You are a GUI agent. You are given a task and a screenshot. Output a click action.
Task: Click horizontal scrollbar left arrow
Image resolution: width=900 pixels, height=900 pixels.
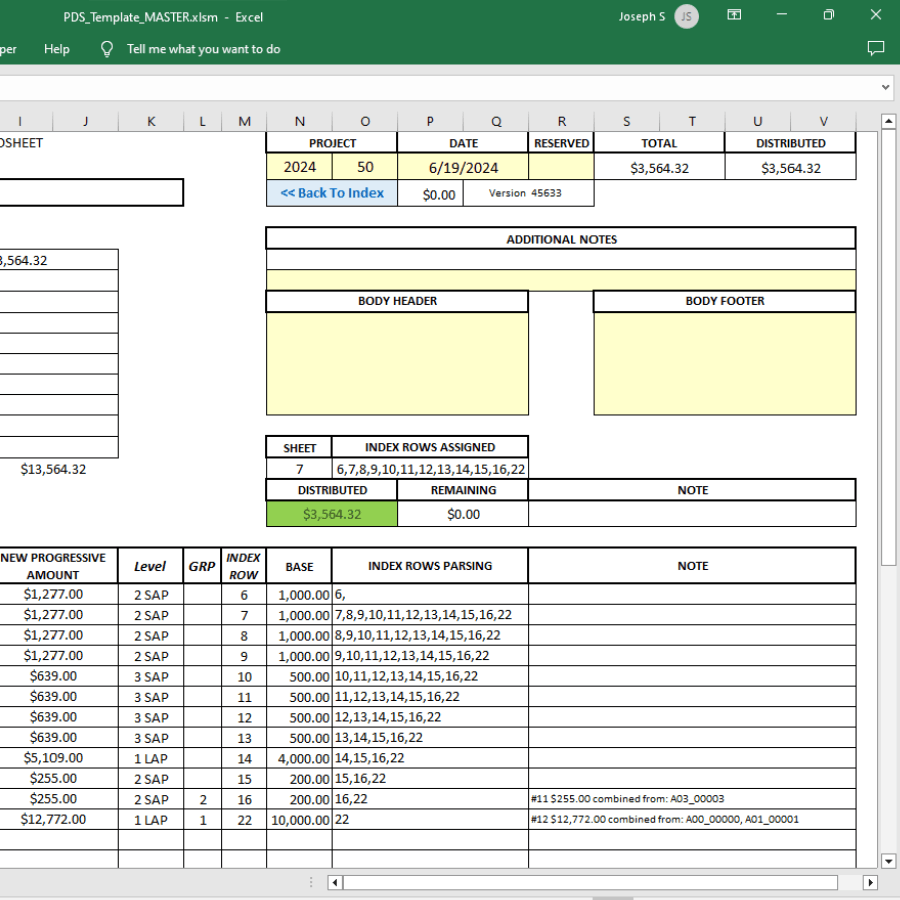click(335, 882)
